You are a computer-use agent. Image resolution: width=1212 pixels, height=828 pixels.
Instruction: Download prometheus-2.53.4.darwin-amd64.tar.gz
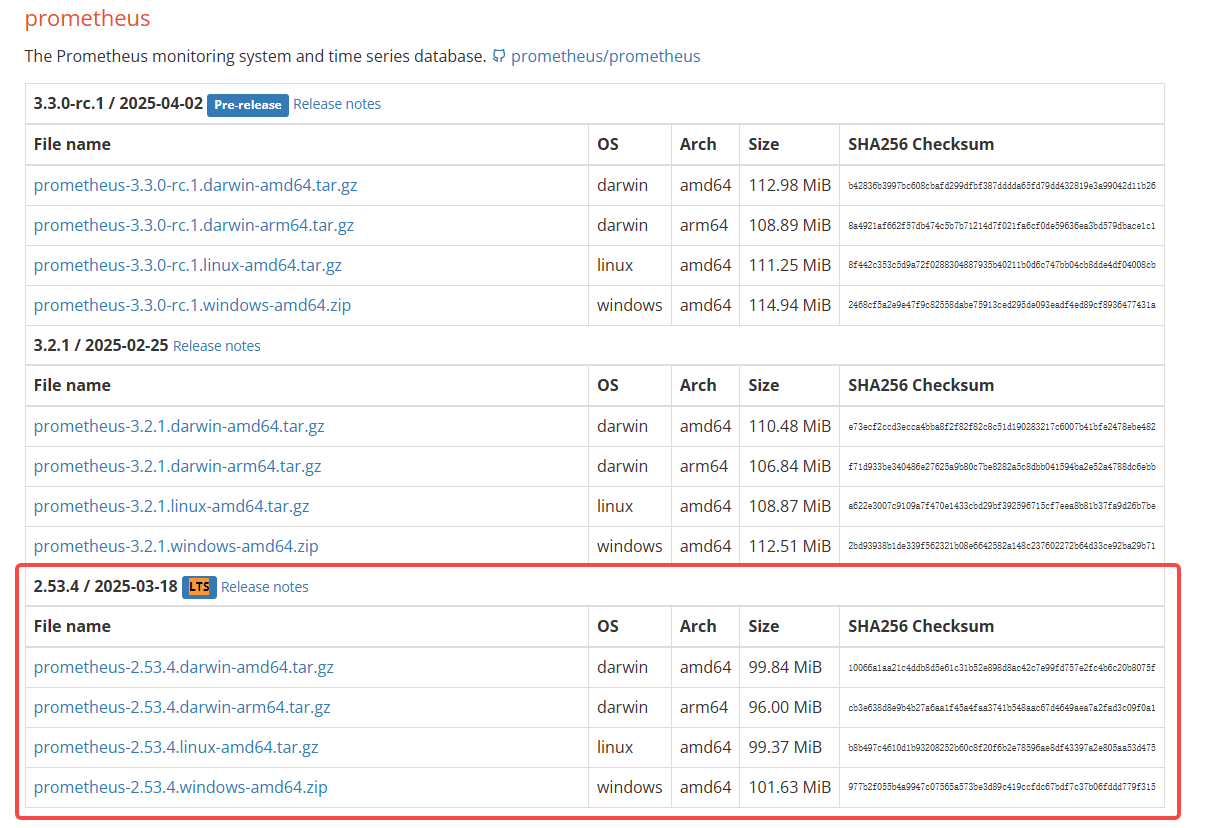[x=184, y=667]
